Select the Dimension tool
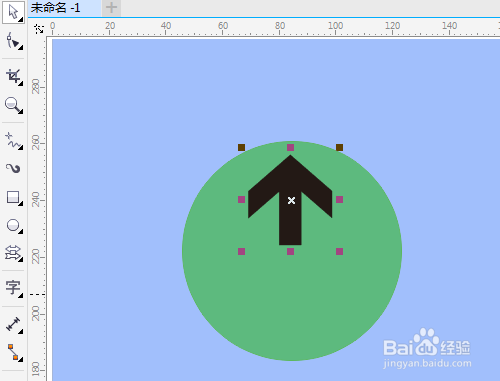500x381 pixels. [x=13, y=325]
